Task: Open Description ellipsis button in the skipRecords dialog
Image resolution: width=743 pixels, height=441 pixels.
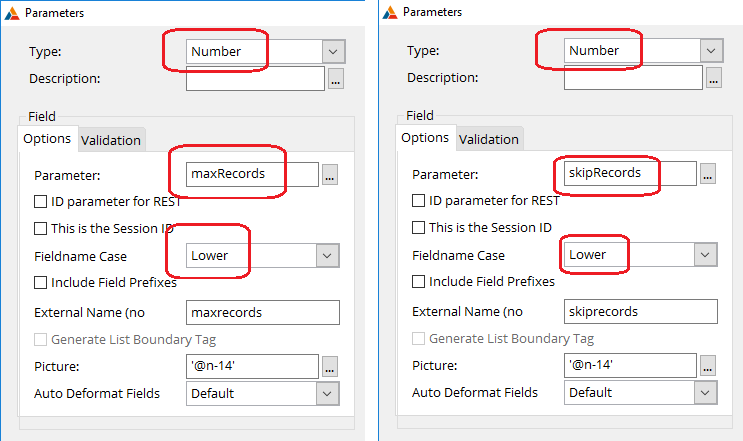Action: click(714, 77)
